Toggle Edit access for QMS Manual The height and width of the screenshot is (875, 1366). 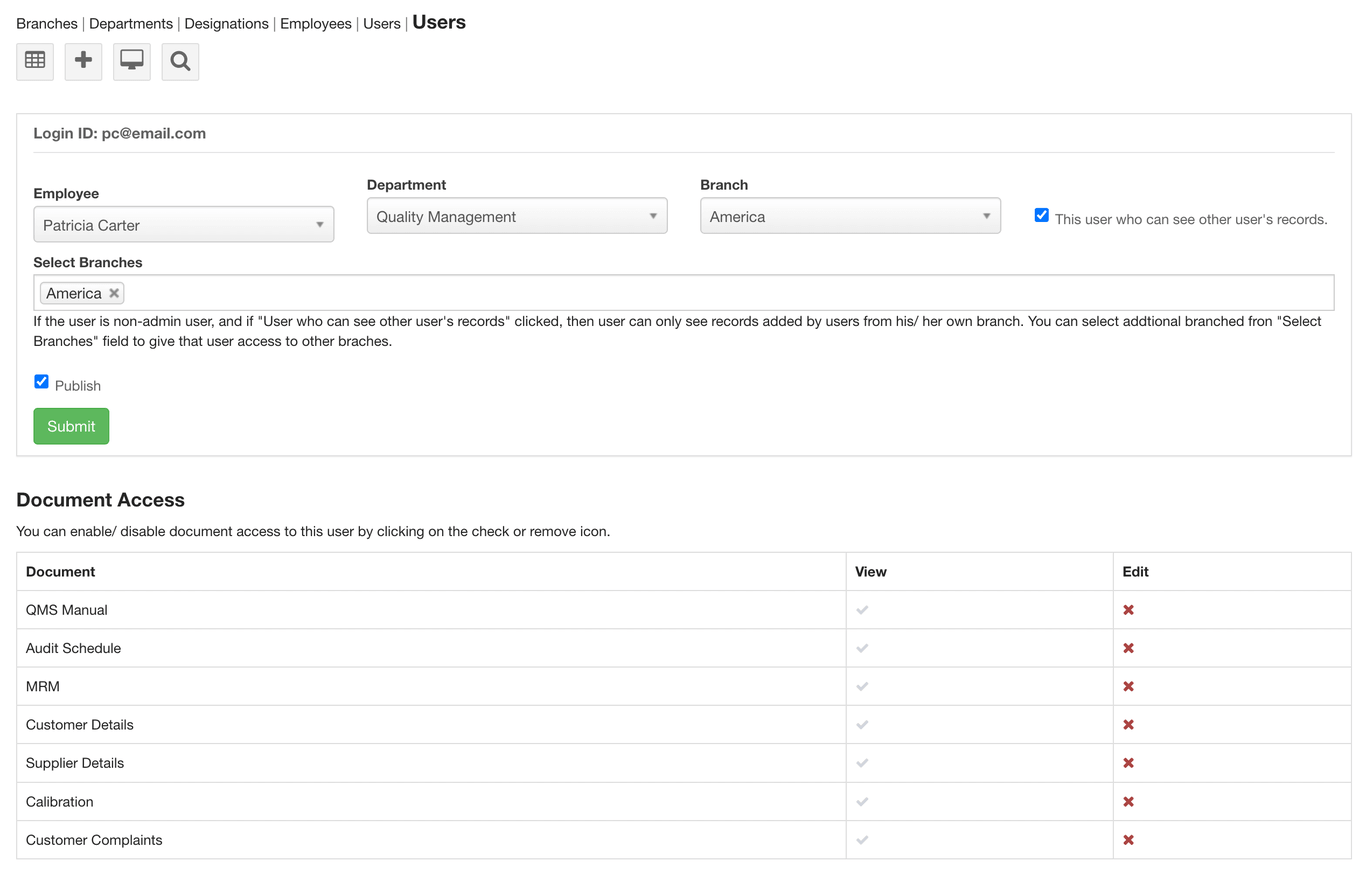click(x=1128, y=610)
